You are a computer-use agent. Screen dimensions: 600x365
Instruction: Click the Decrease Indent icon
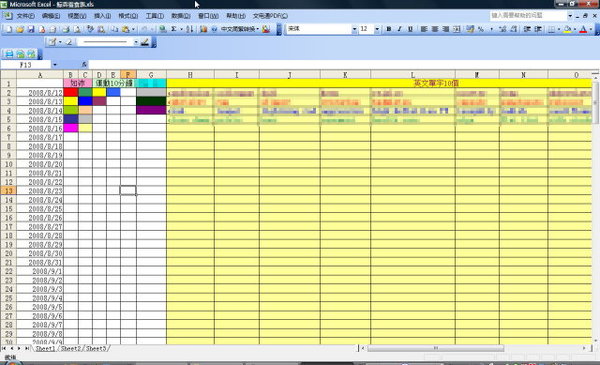coord(527,29)
